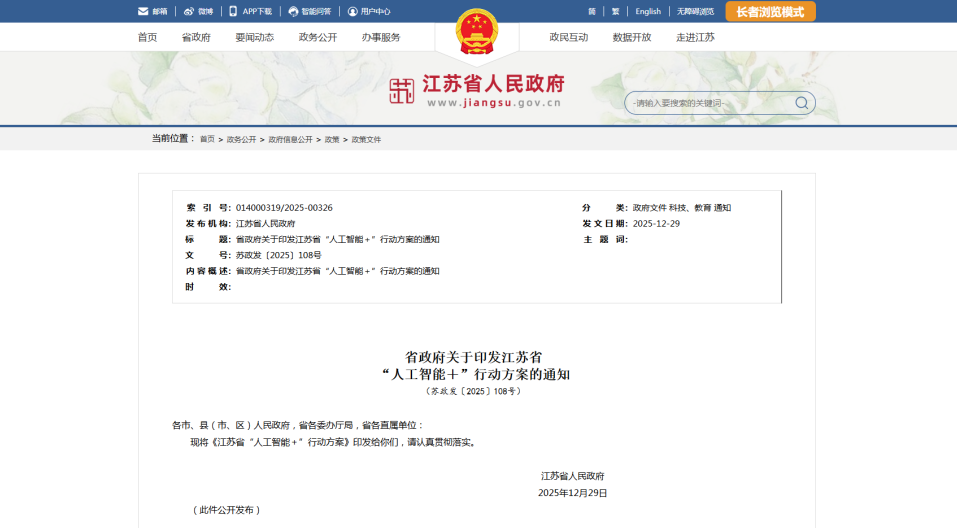Click the English language link
The image size is (957, 528).
(648, 11)
